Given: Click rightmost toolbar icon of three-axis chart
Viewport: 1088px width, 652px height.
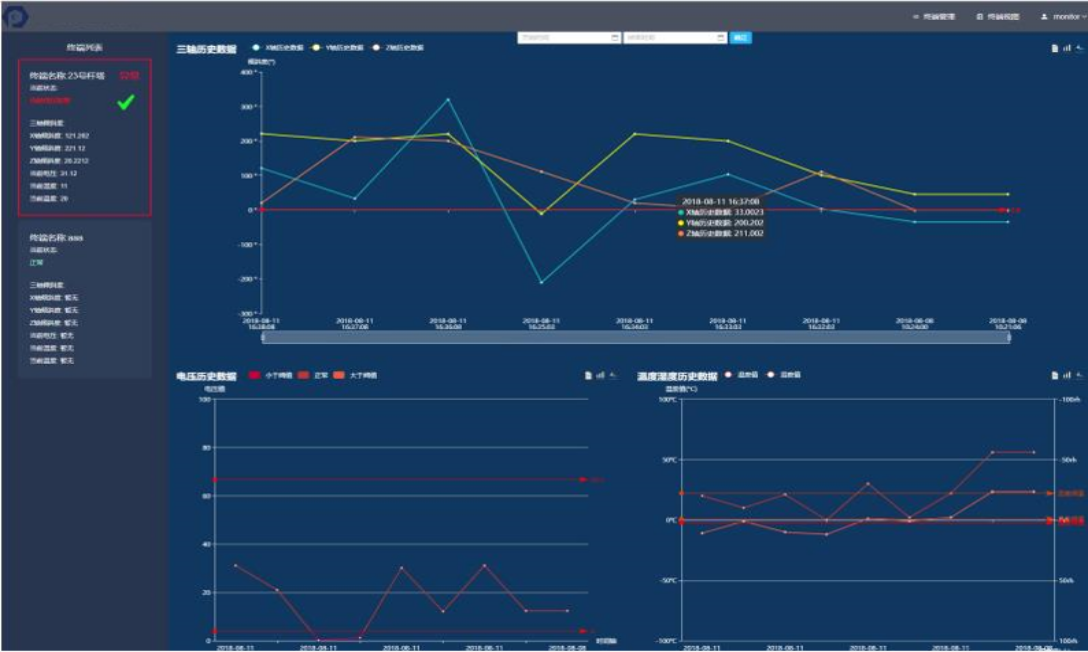Looking at the screenshot, I should (x=1078, y=48).
